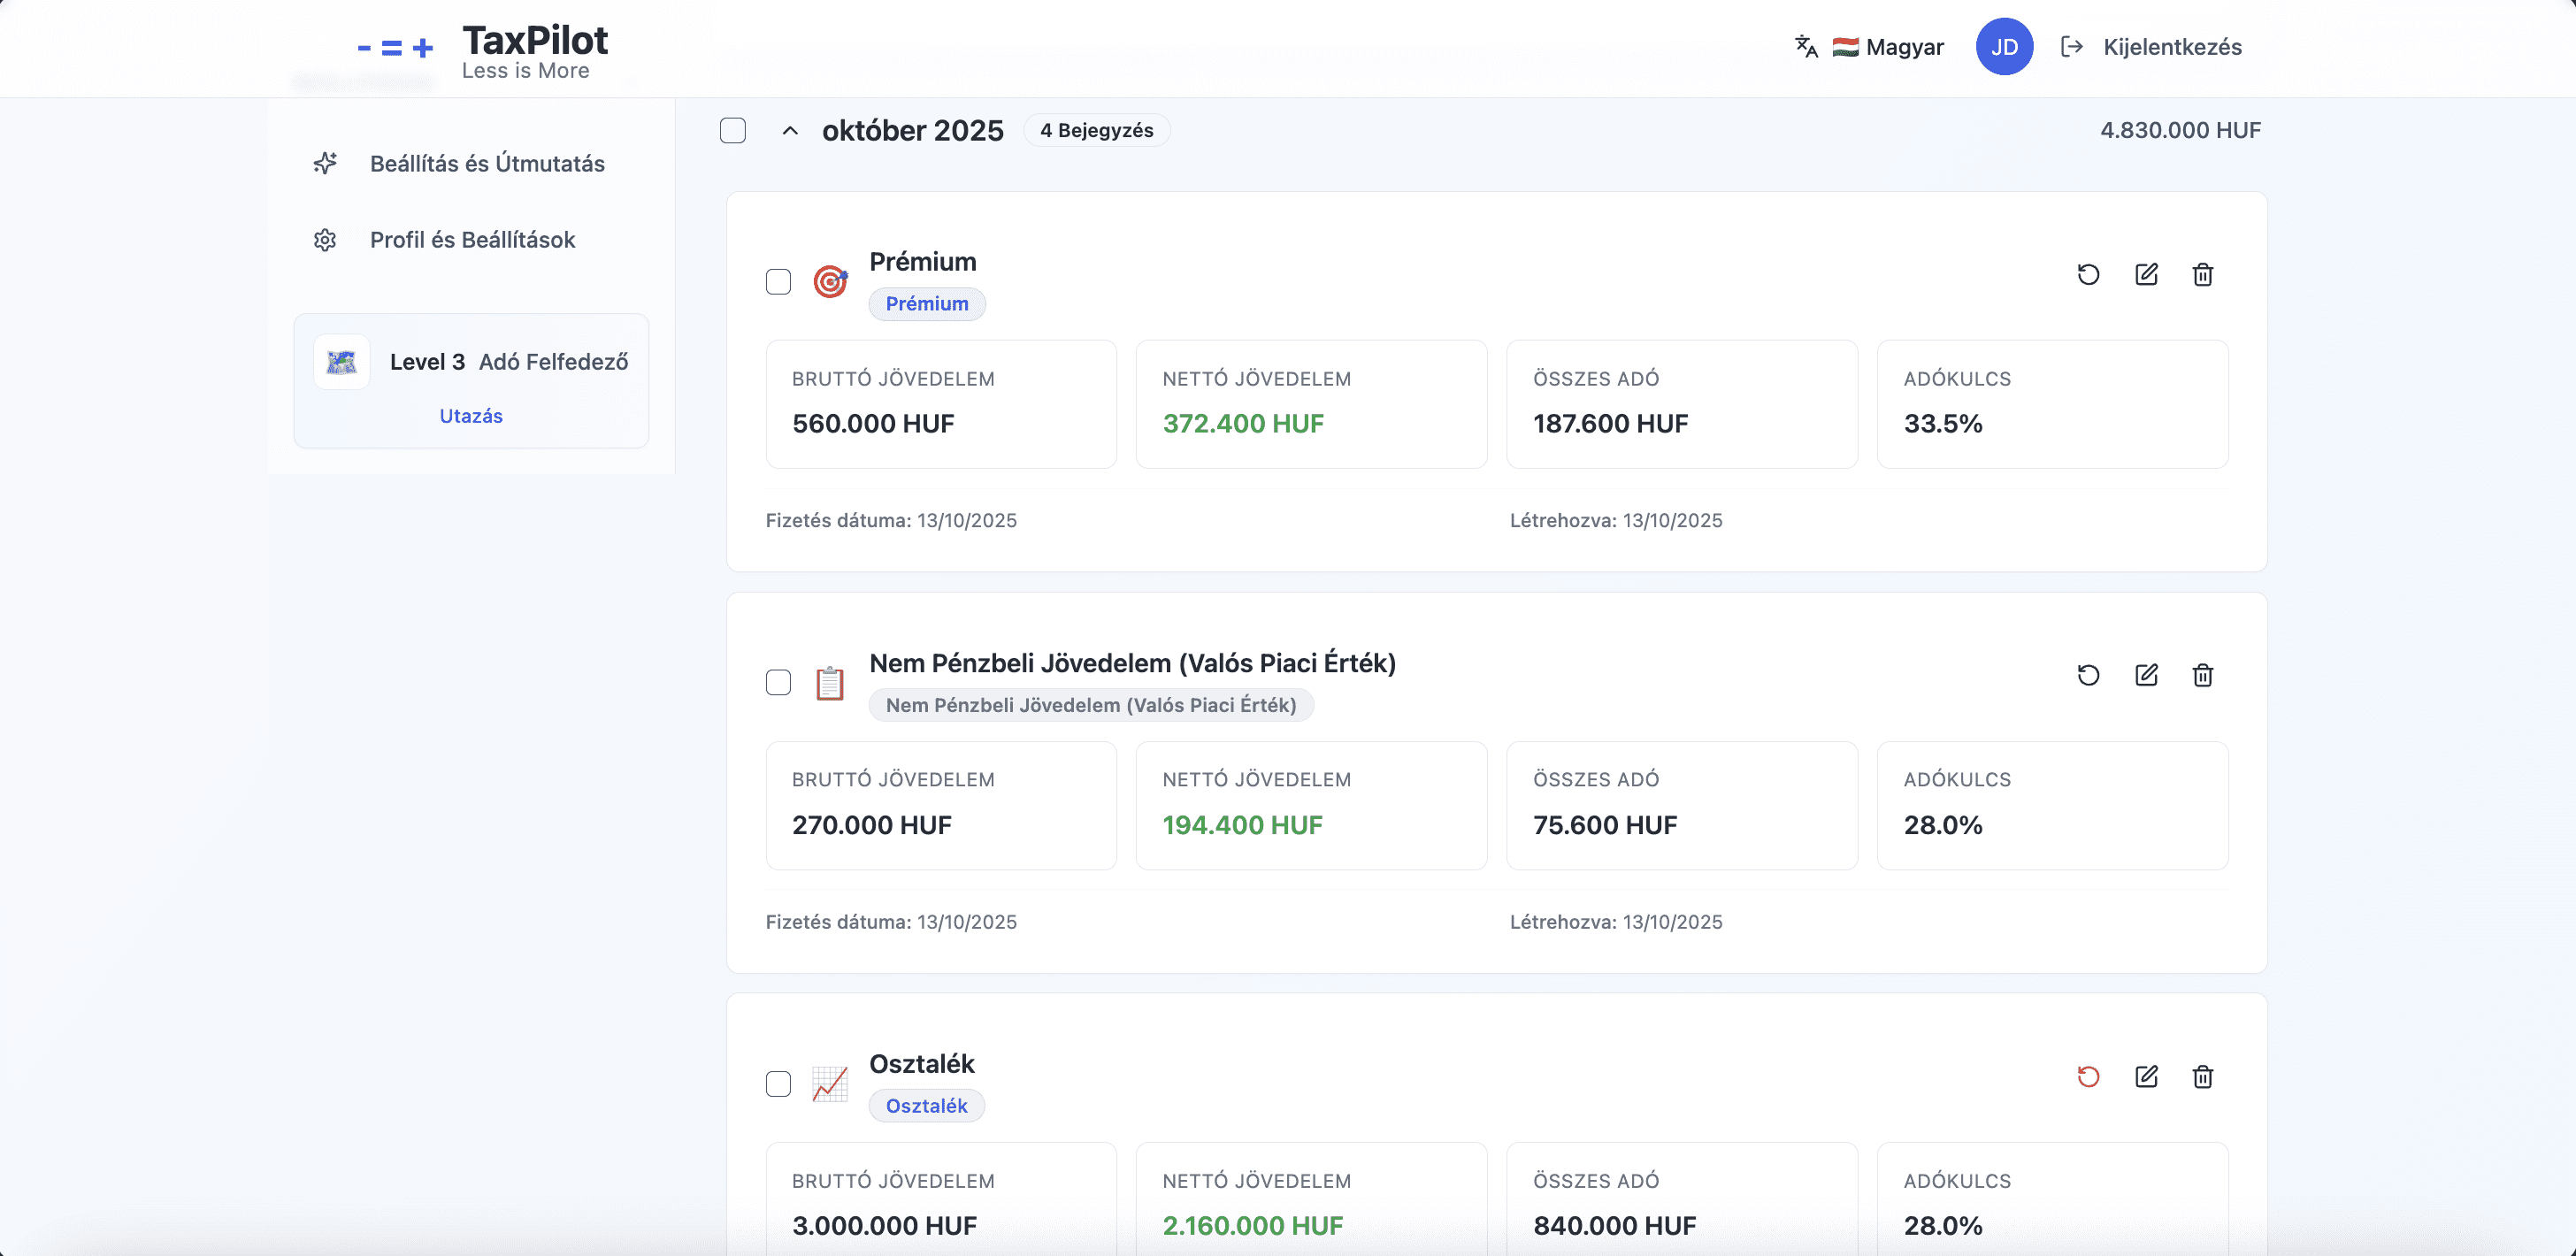This screenshot has width=2576, height=1256.
Task: Check the Prémium entry checkbox
Action: 778,282
